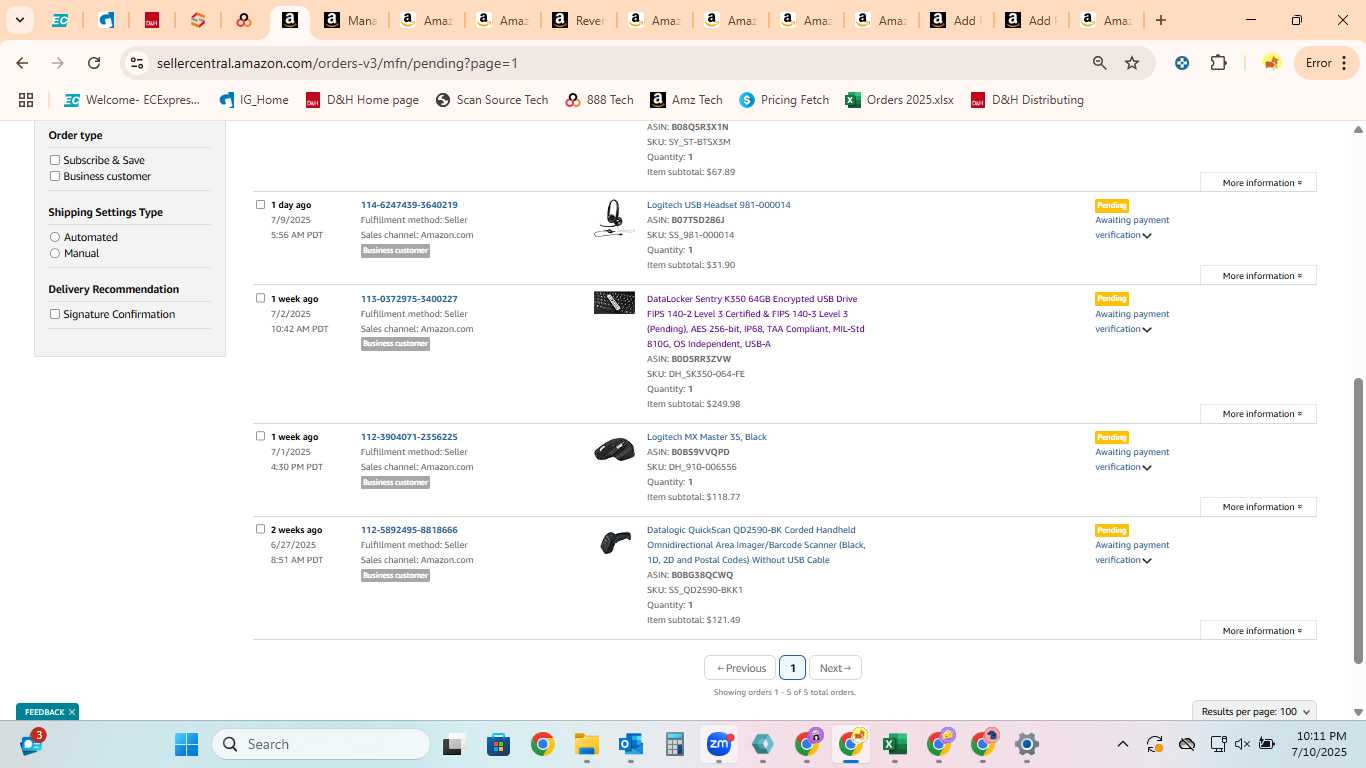Screen dimensions: 1366x768
Task: Select order 112-3904071-2356225 checkbox
Action: (x=260, y=436)
